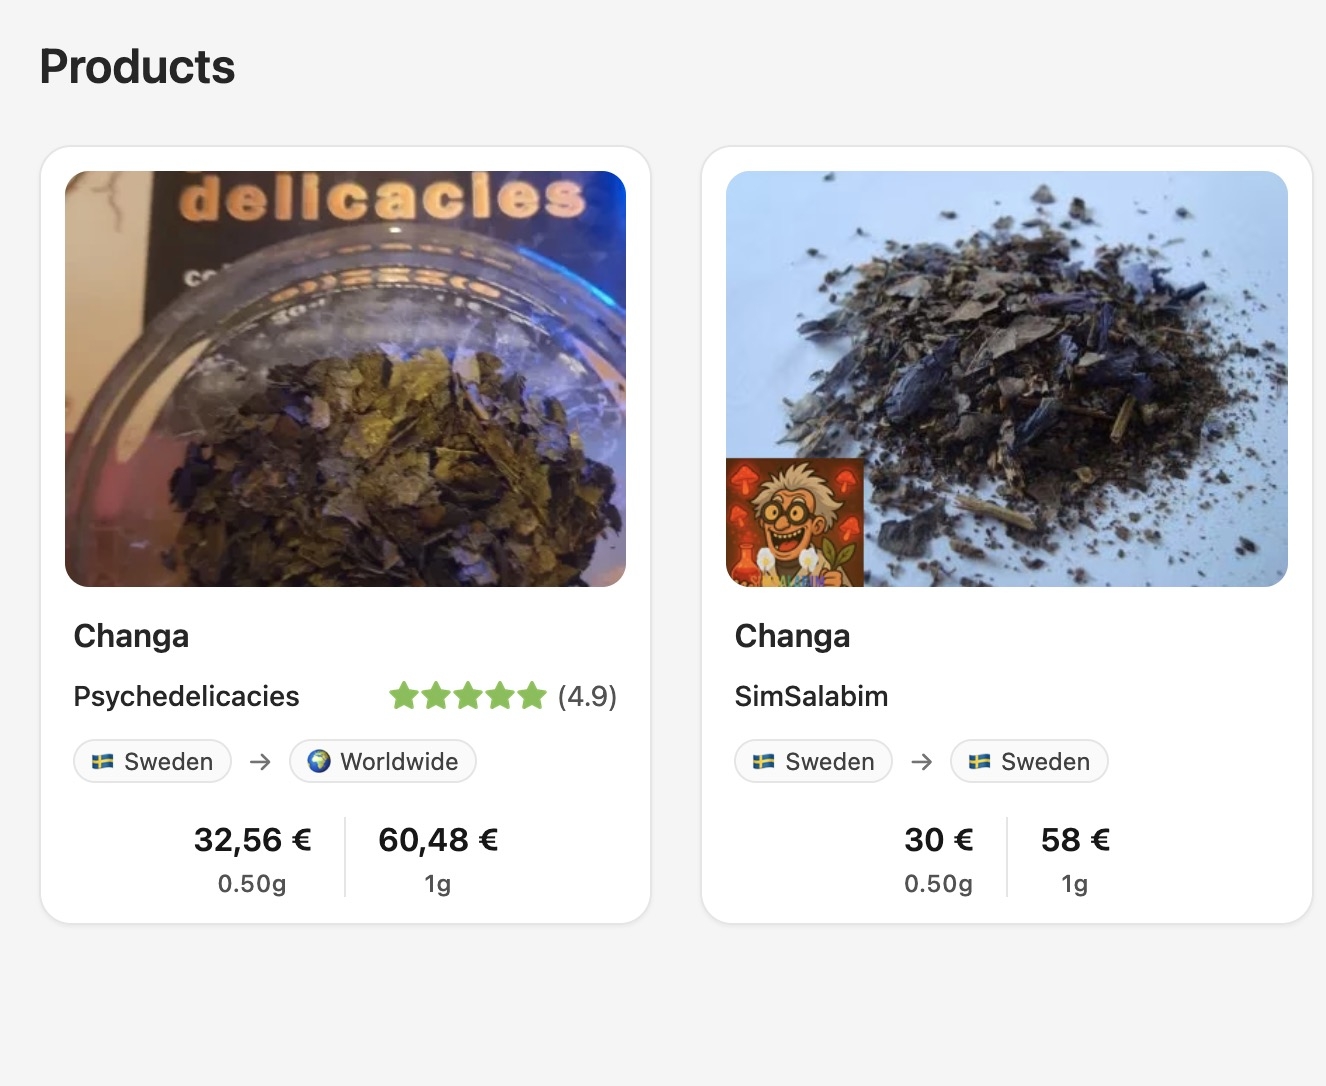
Task: Click the mad scientist avatar on SimSalabim's image
Action: pos(795,522)
